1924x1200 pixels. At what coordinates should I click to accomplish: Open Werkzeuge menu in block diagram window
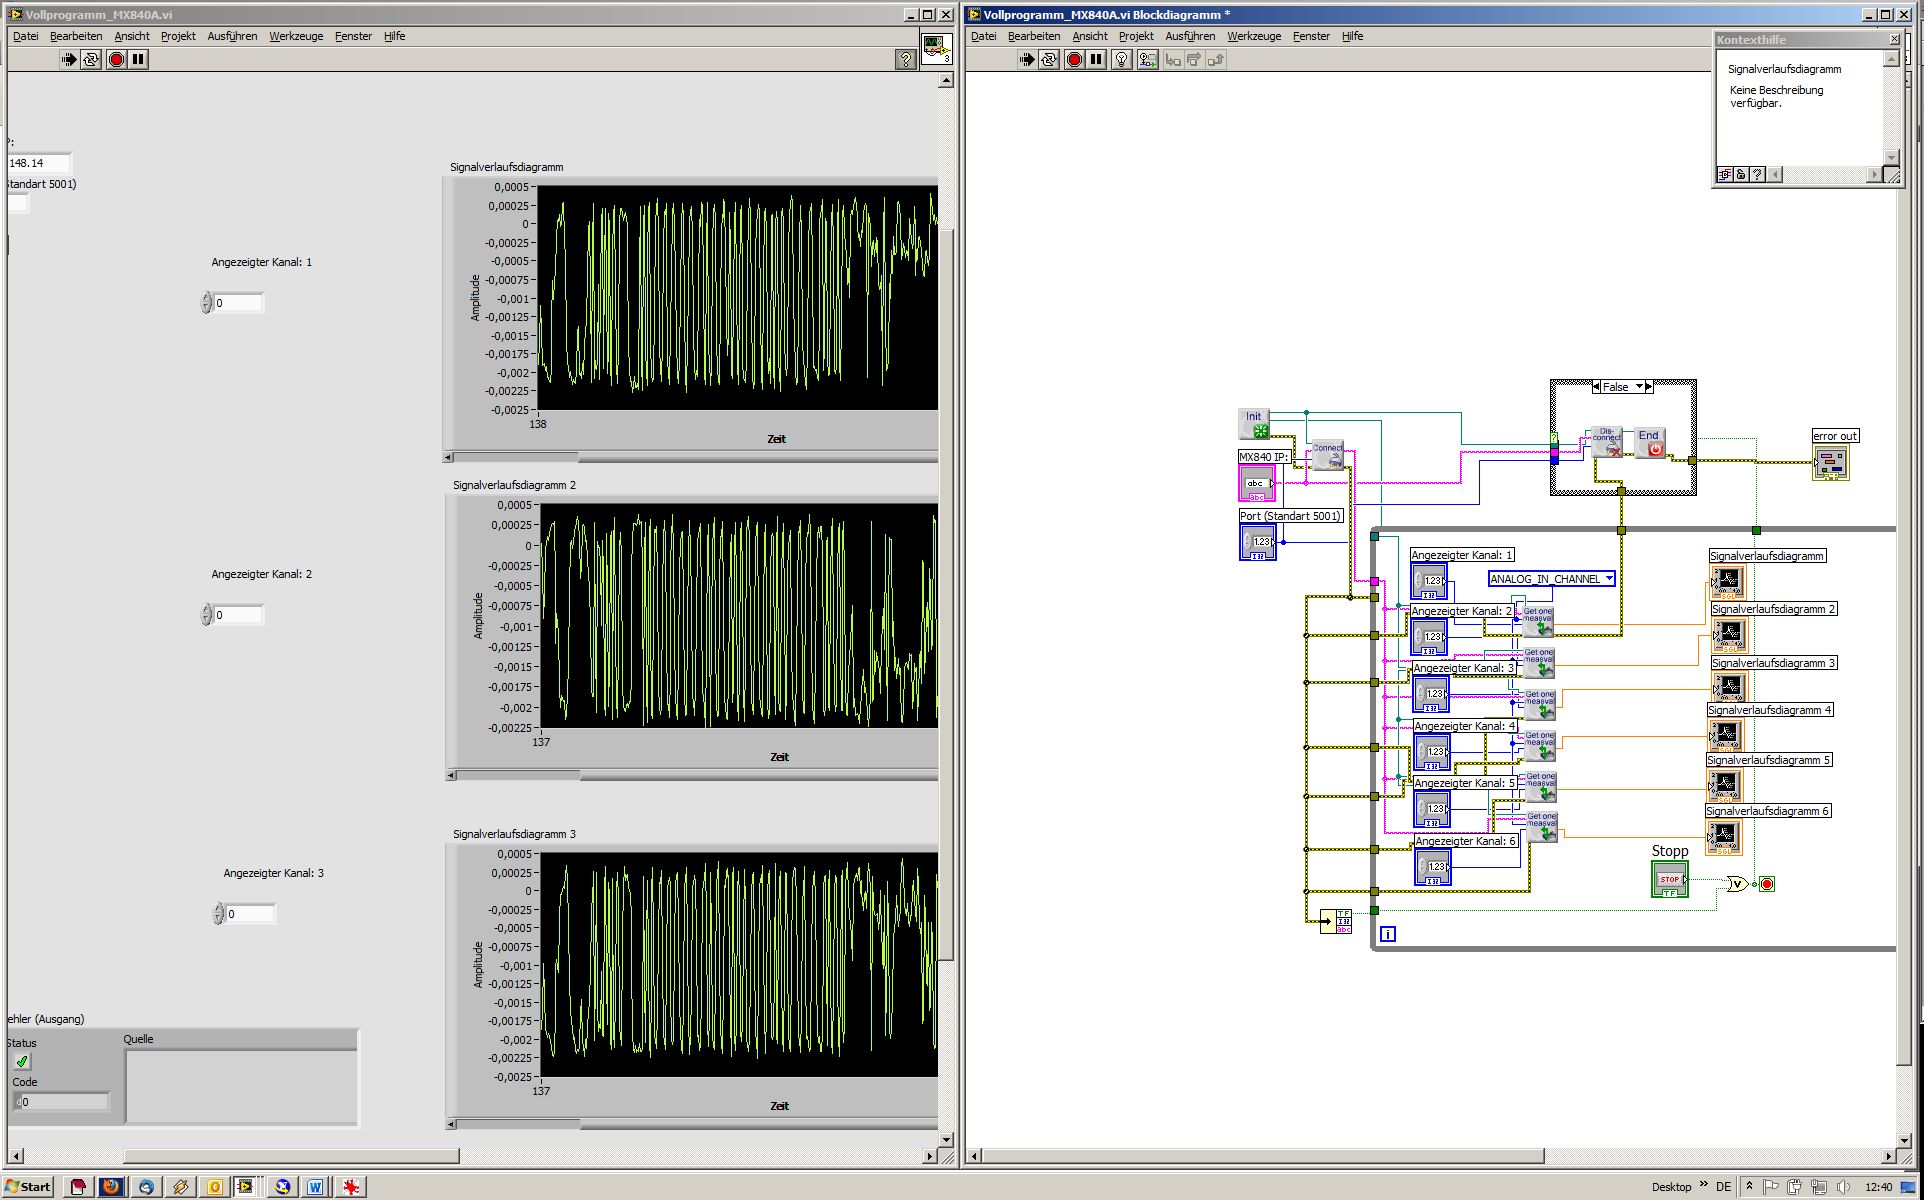click(1253, 36)
